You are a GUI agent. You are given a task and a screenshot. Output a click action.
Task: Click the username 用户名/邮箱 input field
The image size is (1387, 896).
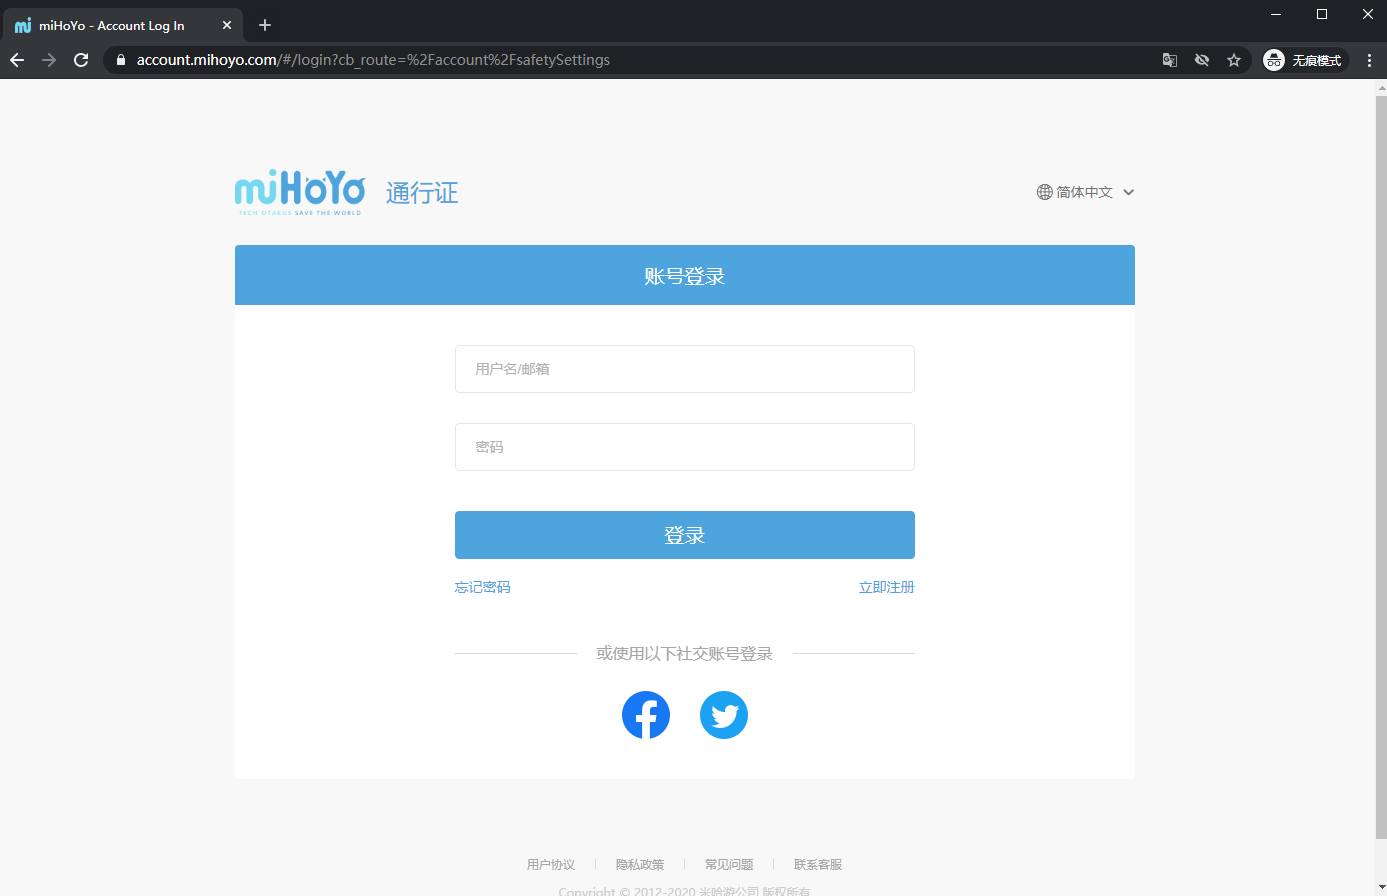coord(684,369)
